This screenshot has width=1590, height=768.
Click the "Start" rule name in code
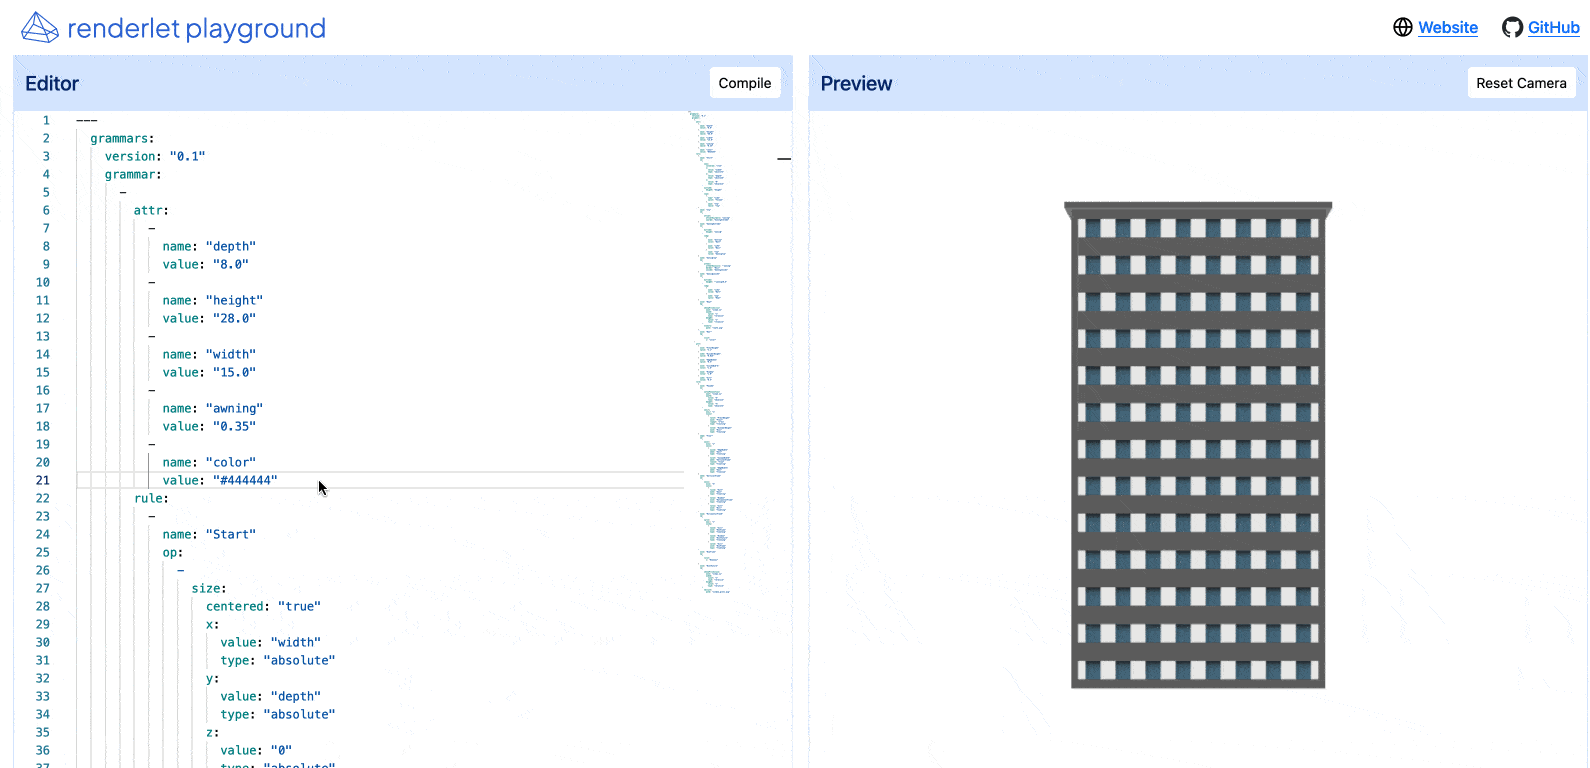(x=231, y=535)
